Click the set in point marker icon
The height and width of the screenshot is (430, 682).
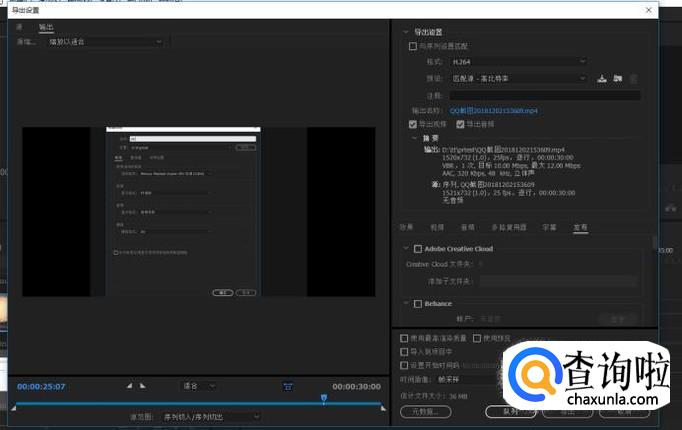(129, 385)
